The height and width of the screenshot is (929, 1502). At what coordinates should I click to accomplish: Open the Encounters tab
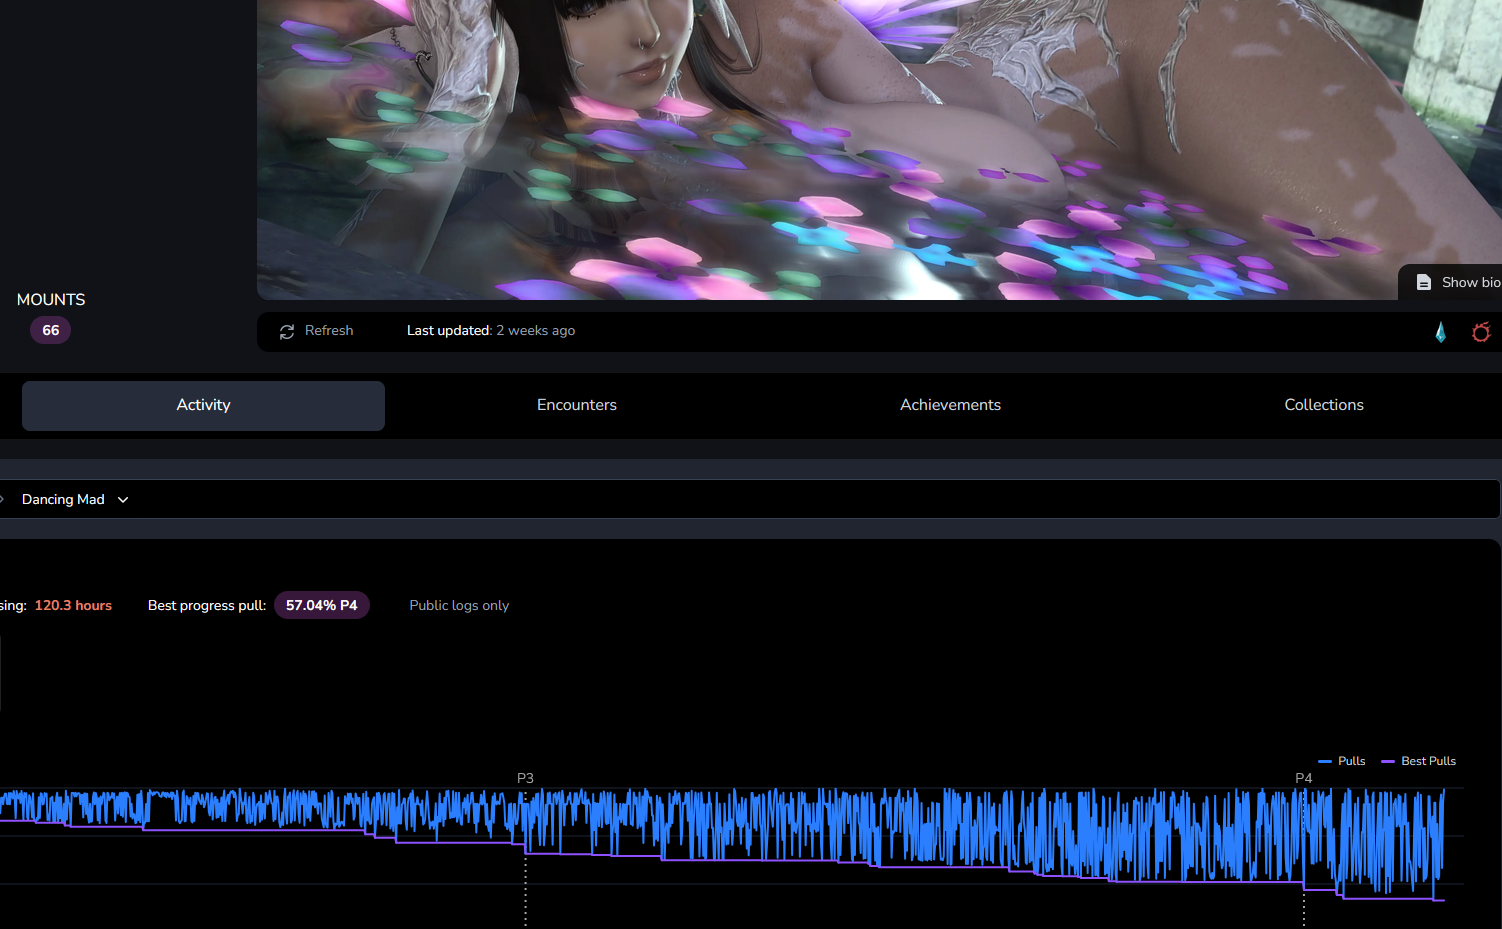coord(577,405)
